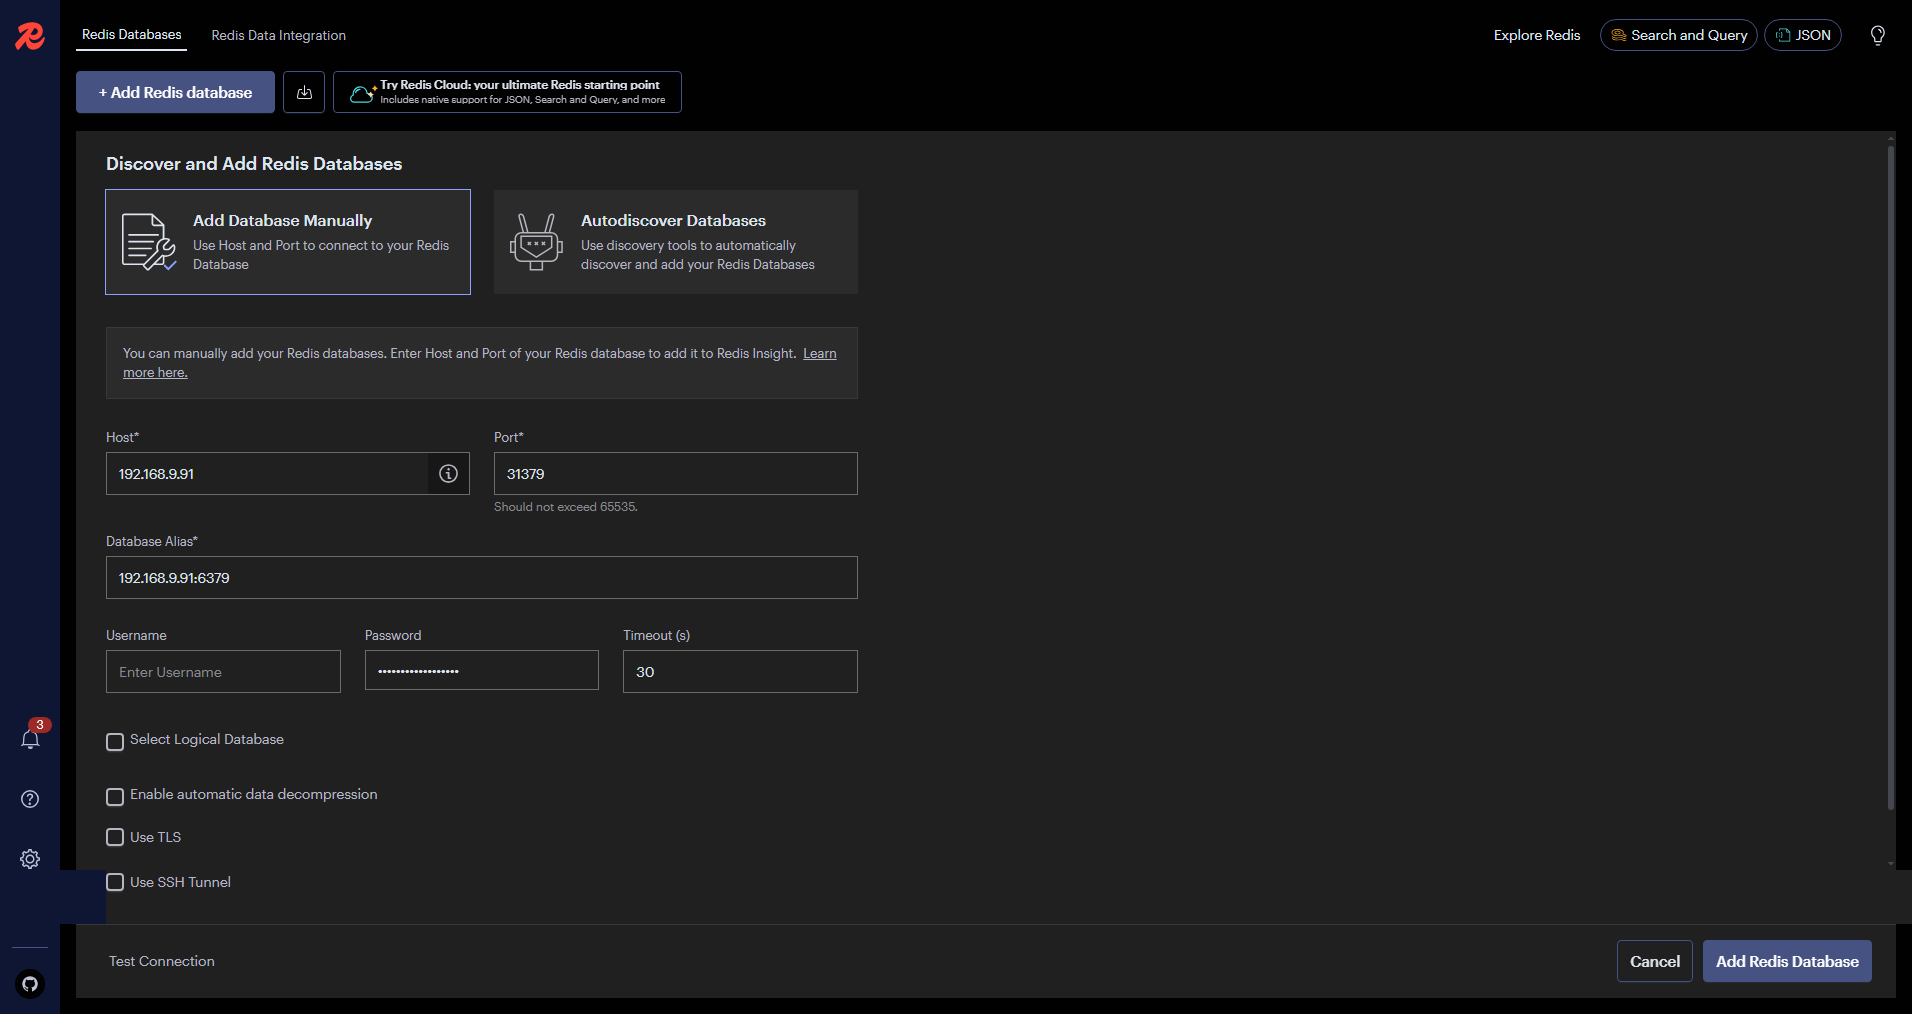Click the Explore Redis label
This screenshot has height=1015, width=1912.
pos(1537,35)
